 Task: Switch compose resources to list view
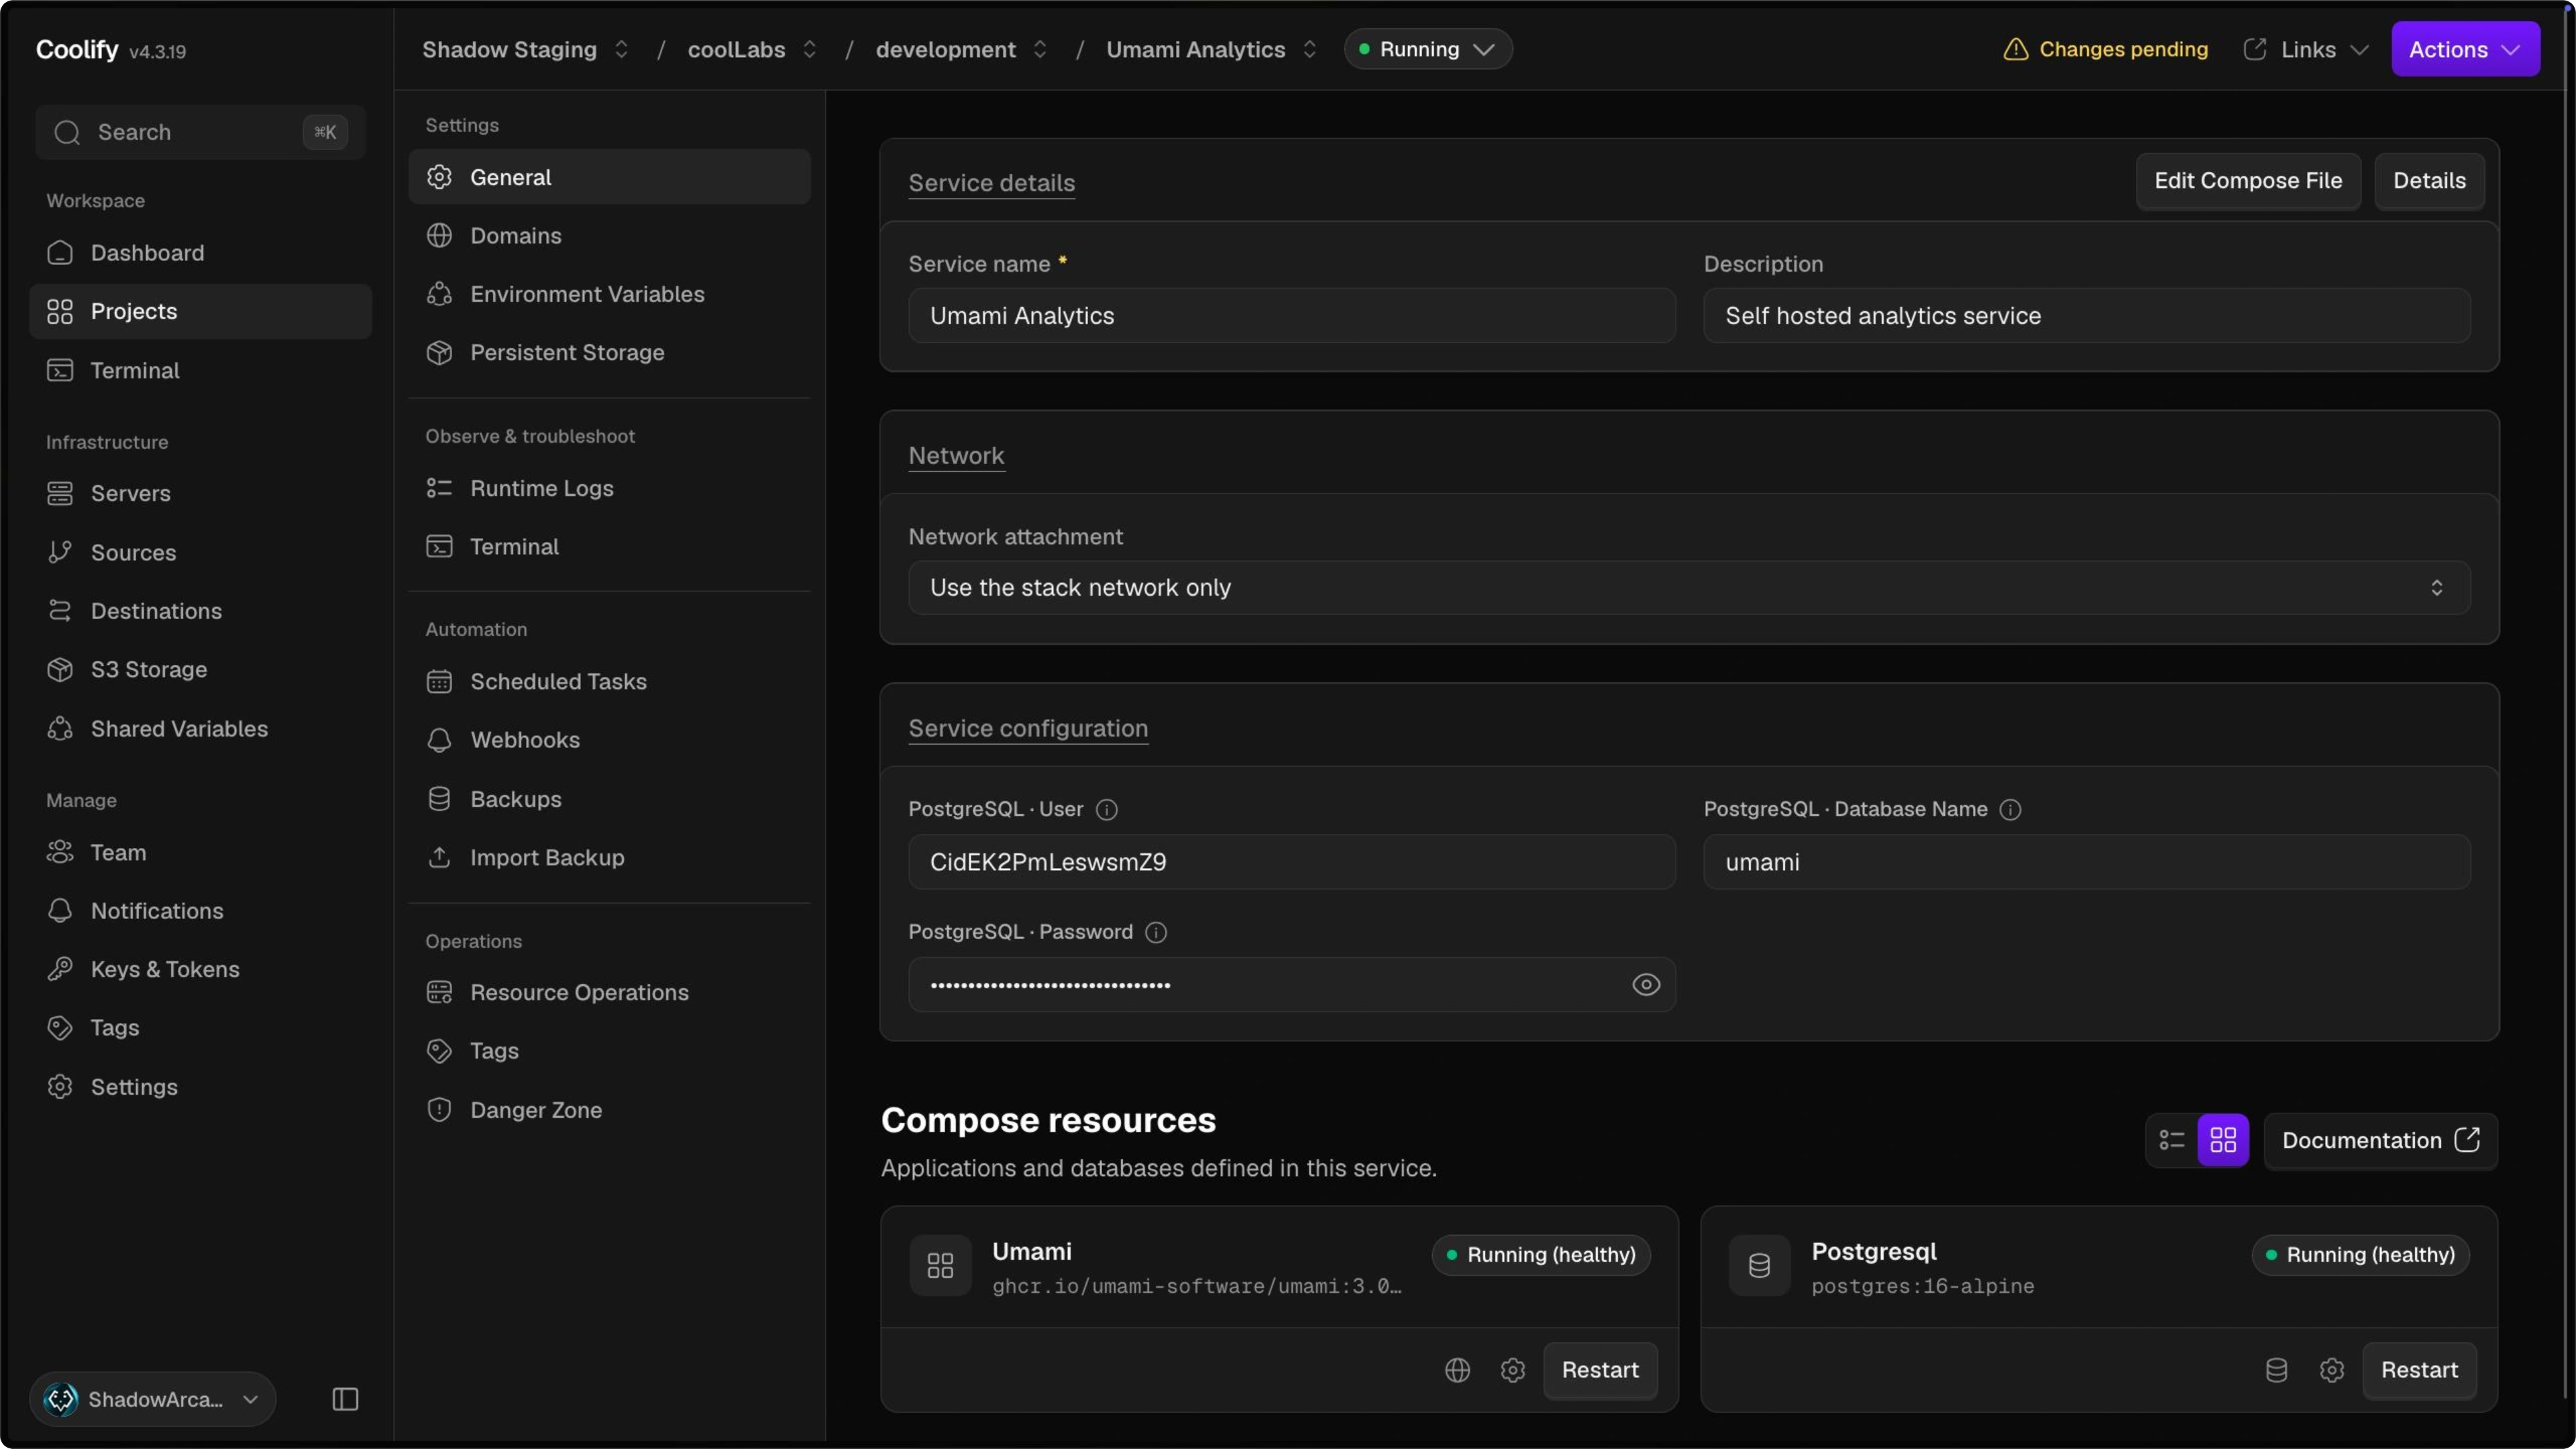2171,1140
